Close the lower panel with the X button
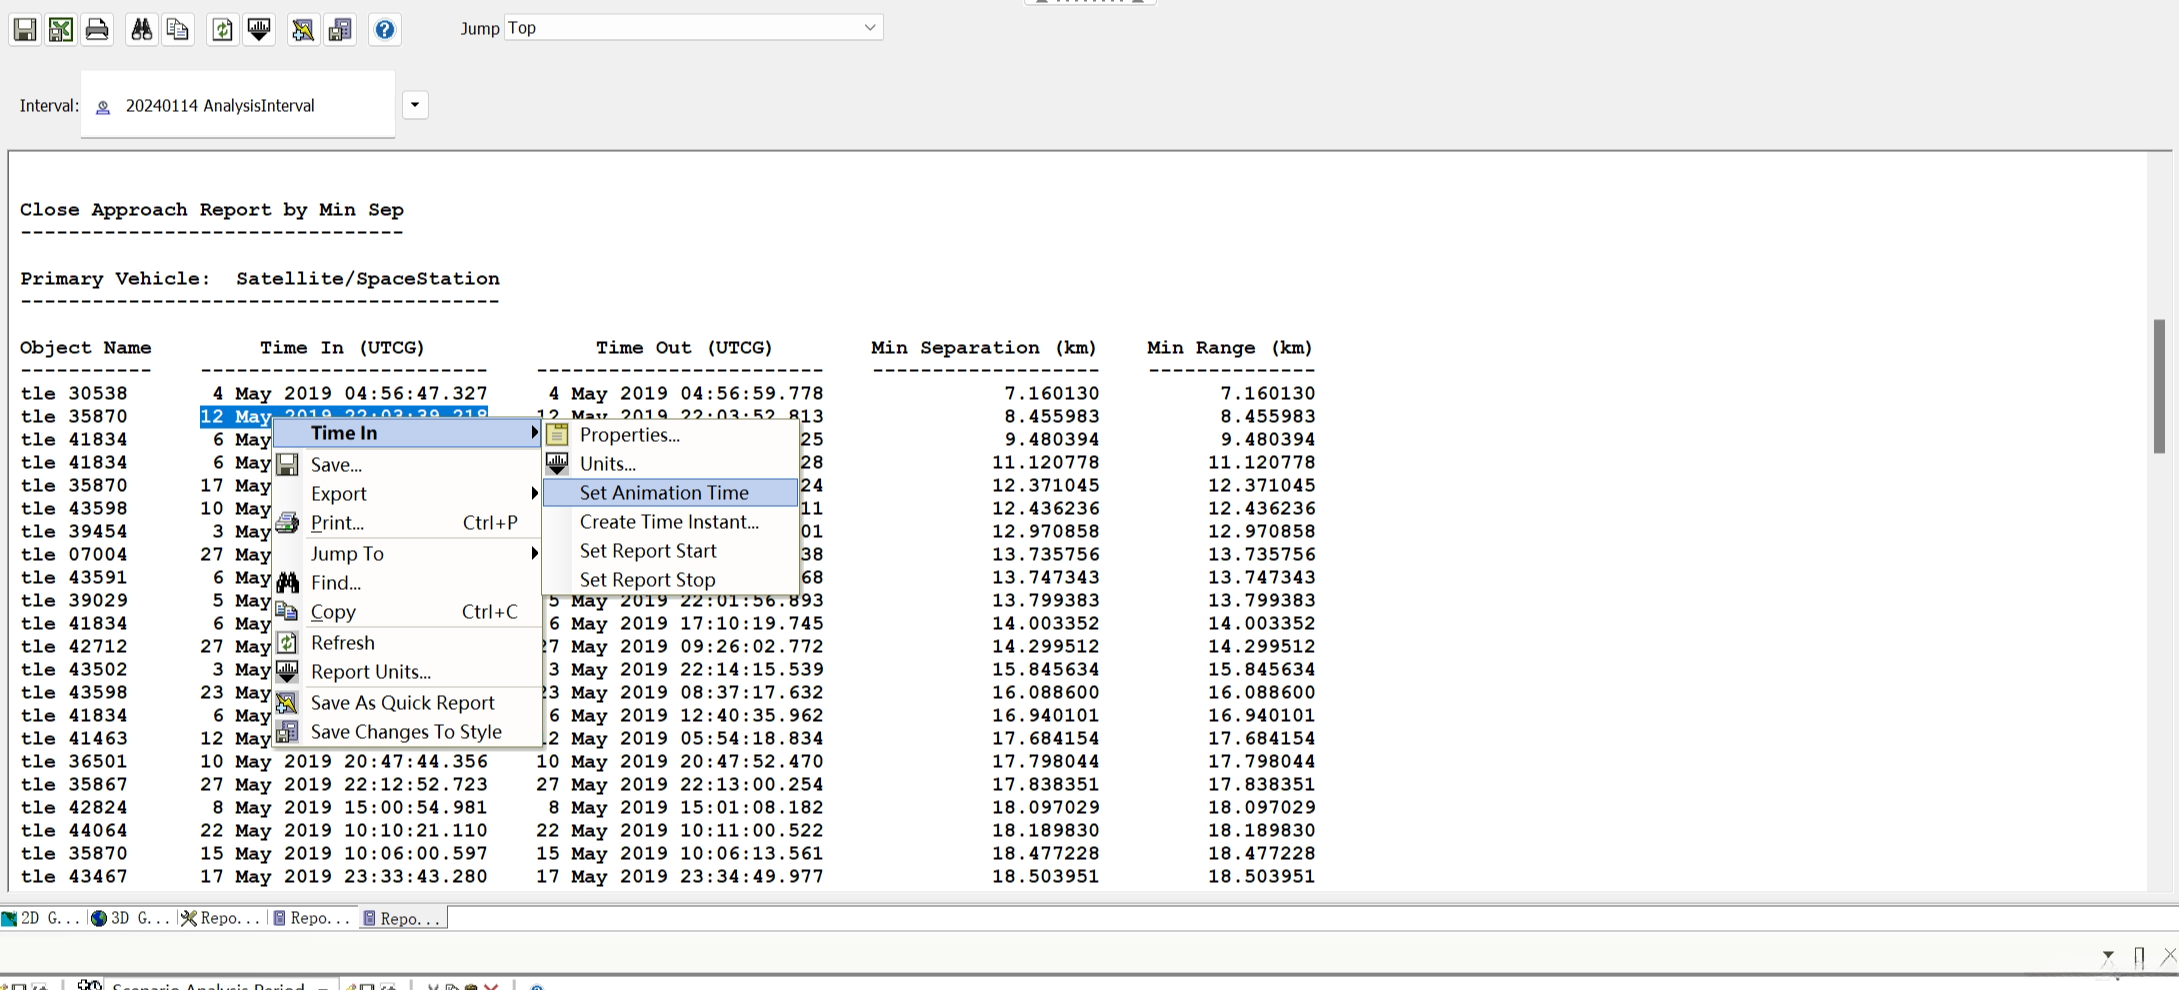 pyautogui.click(x=2168, y=957)
